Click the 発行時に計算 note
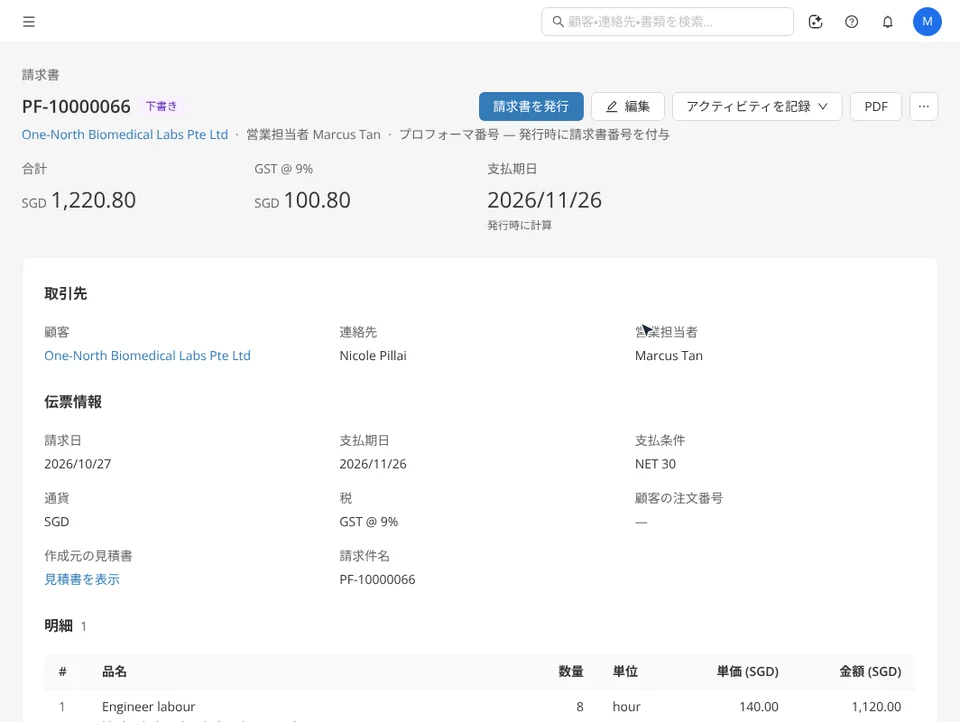960x722 pixels. (519, 225)
